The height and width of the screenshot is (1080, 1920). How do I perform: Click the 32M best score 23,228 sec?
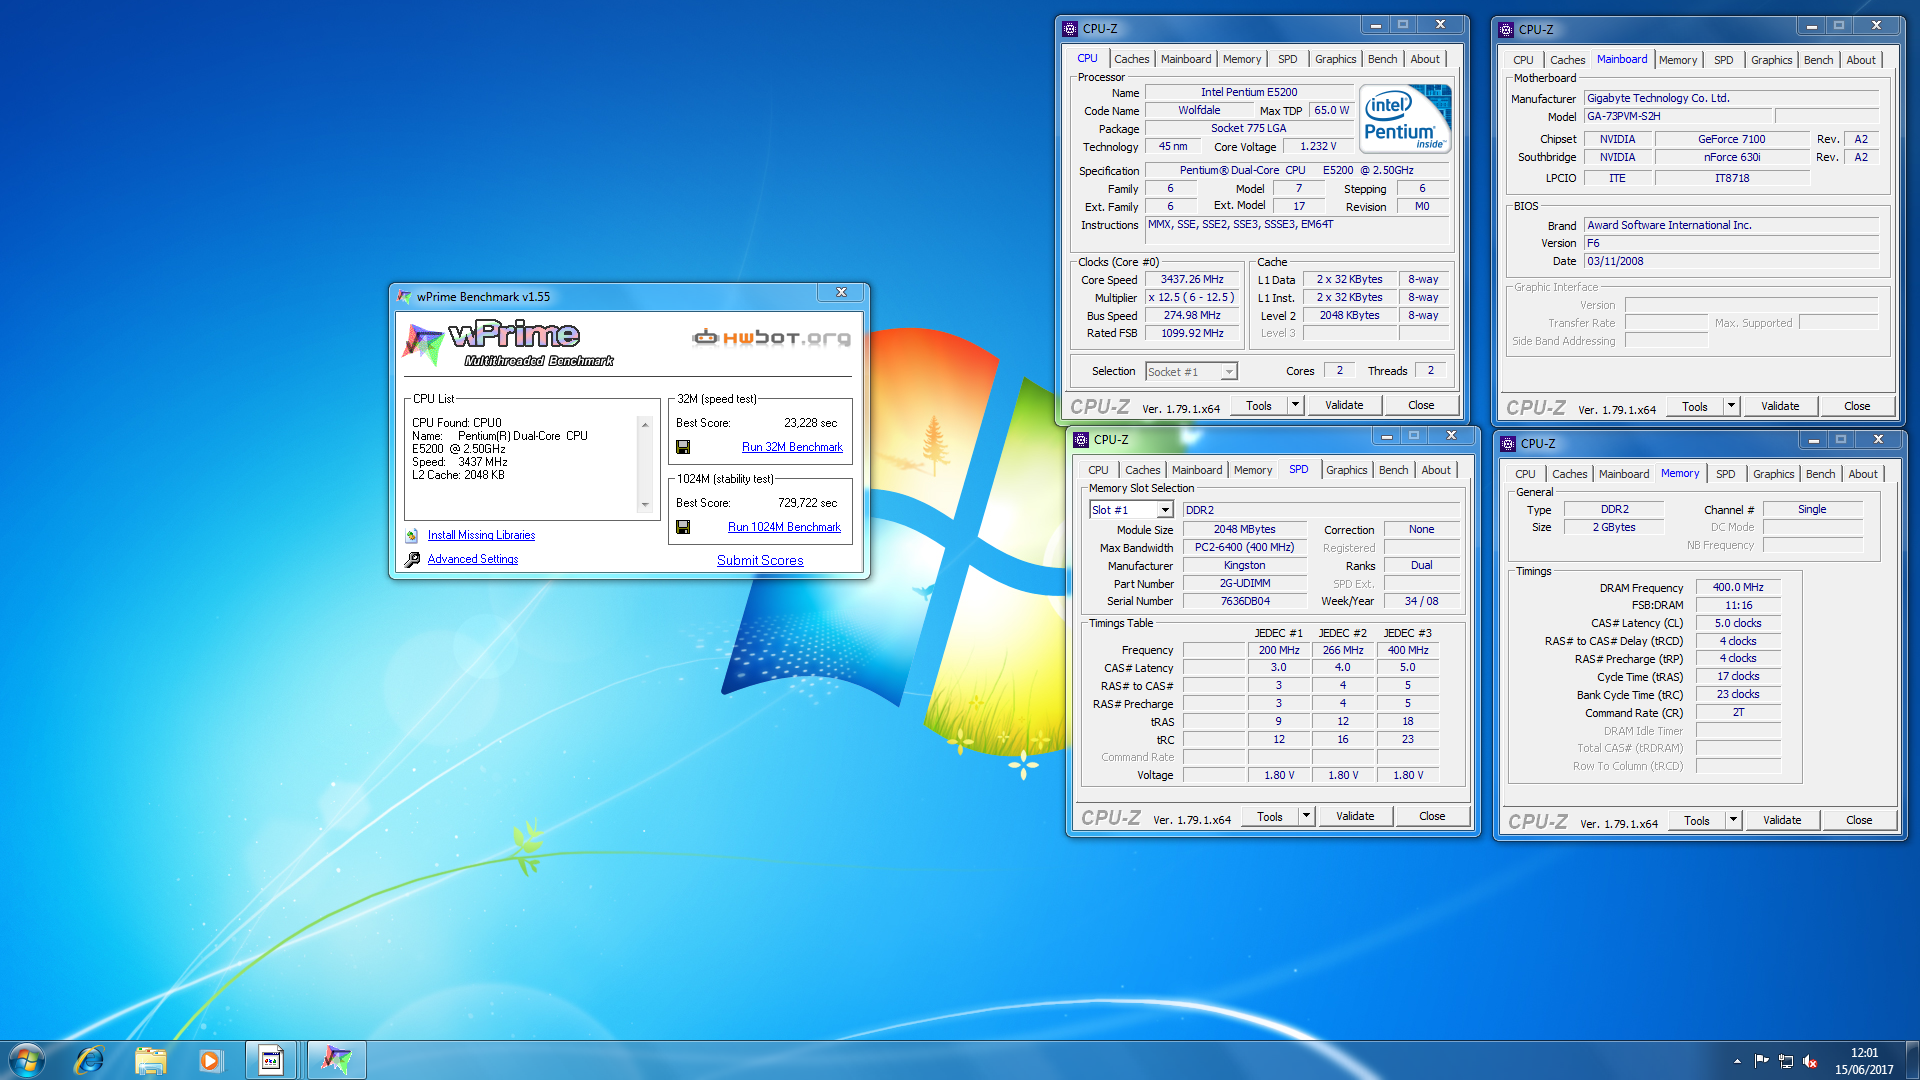(811, 423)
